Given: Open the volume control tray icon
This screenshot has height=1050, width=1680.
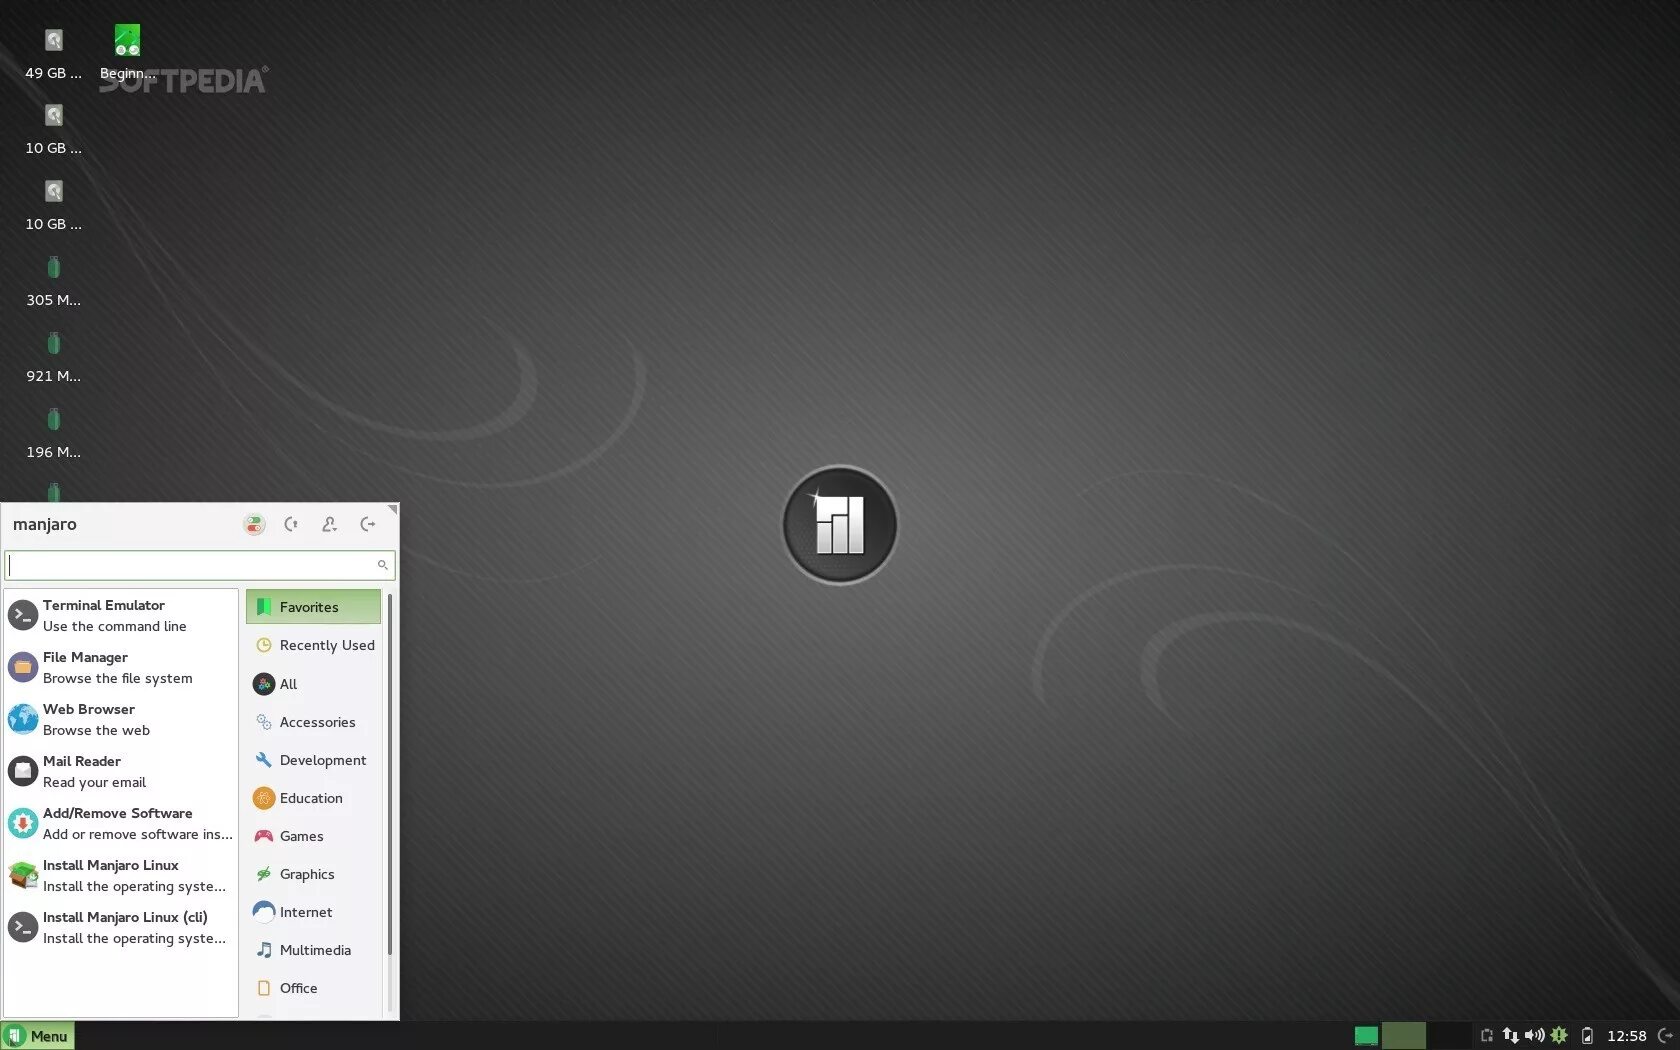Looking at the screenshot, I should pyautogui.click(x=1534, y=1036).
